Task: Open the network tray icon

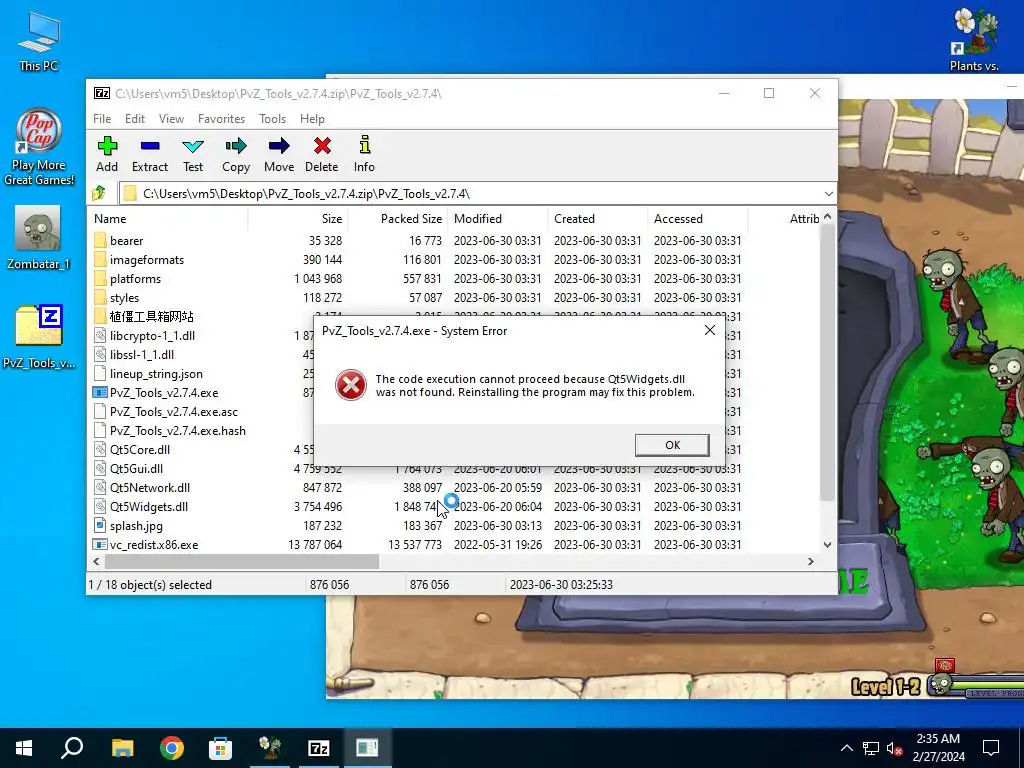Action: pyautogui.click(x=871, y=748)
